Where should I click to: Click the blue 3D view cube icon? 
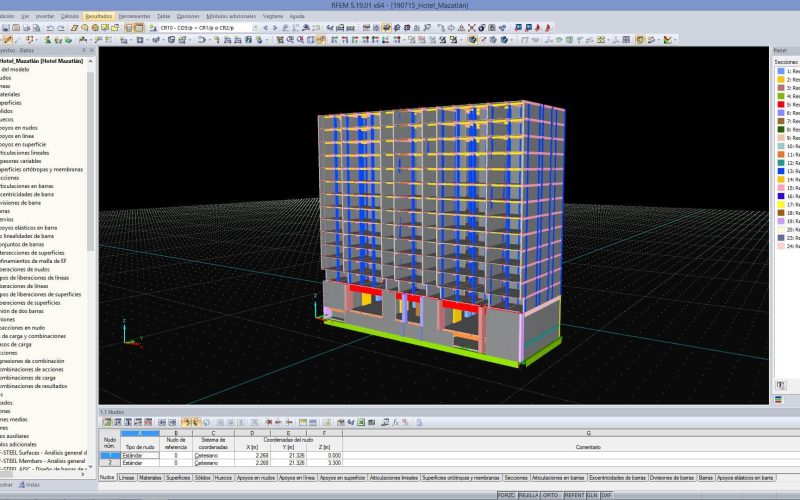[473, 39]
